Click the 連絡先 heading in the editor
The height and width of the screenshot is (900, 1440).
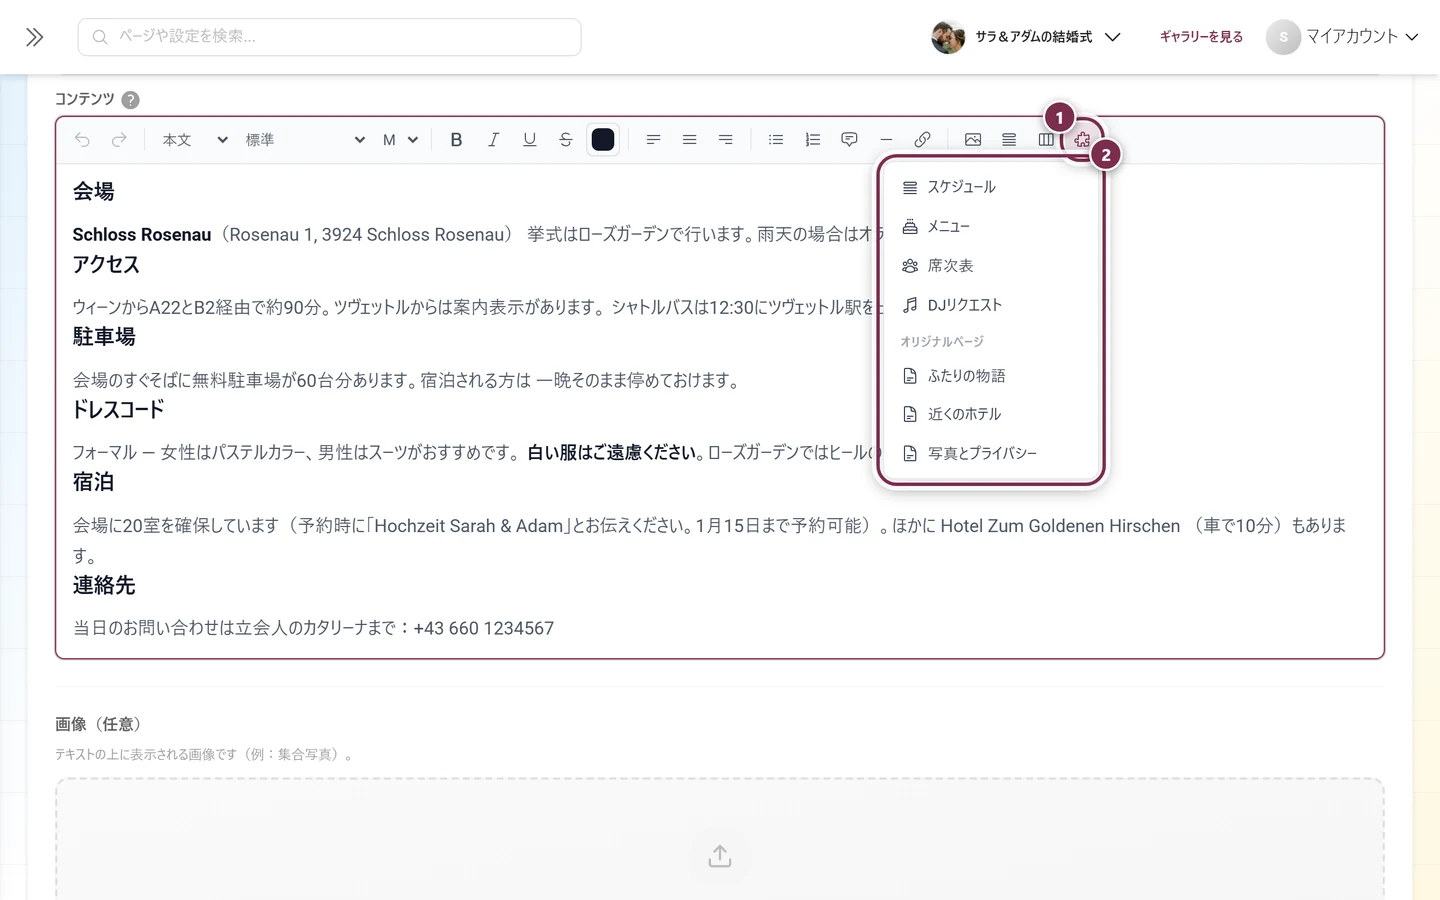[104, 585]
